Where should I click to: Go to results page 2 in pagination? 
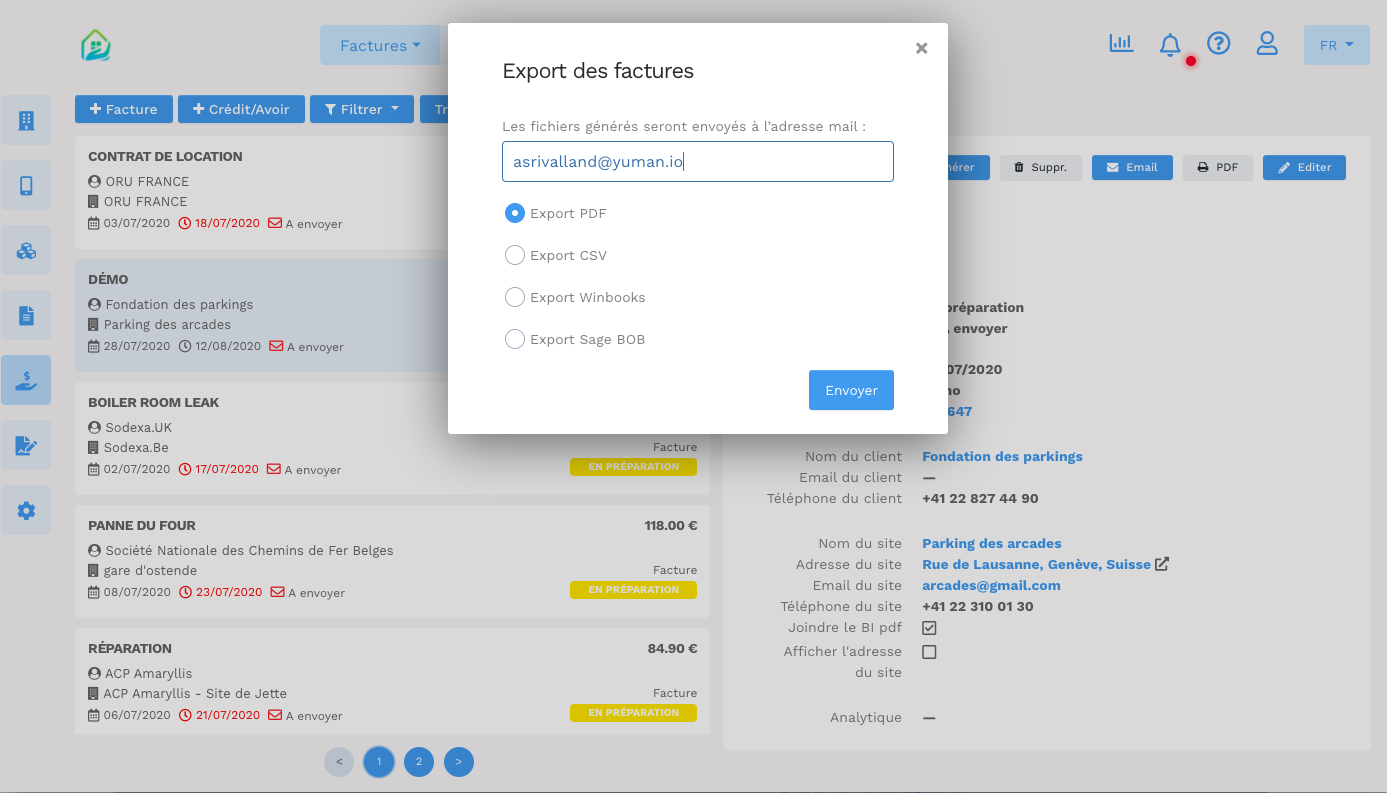418,761
